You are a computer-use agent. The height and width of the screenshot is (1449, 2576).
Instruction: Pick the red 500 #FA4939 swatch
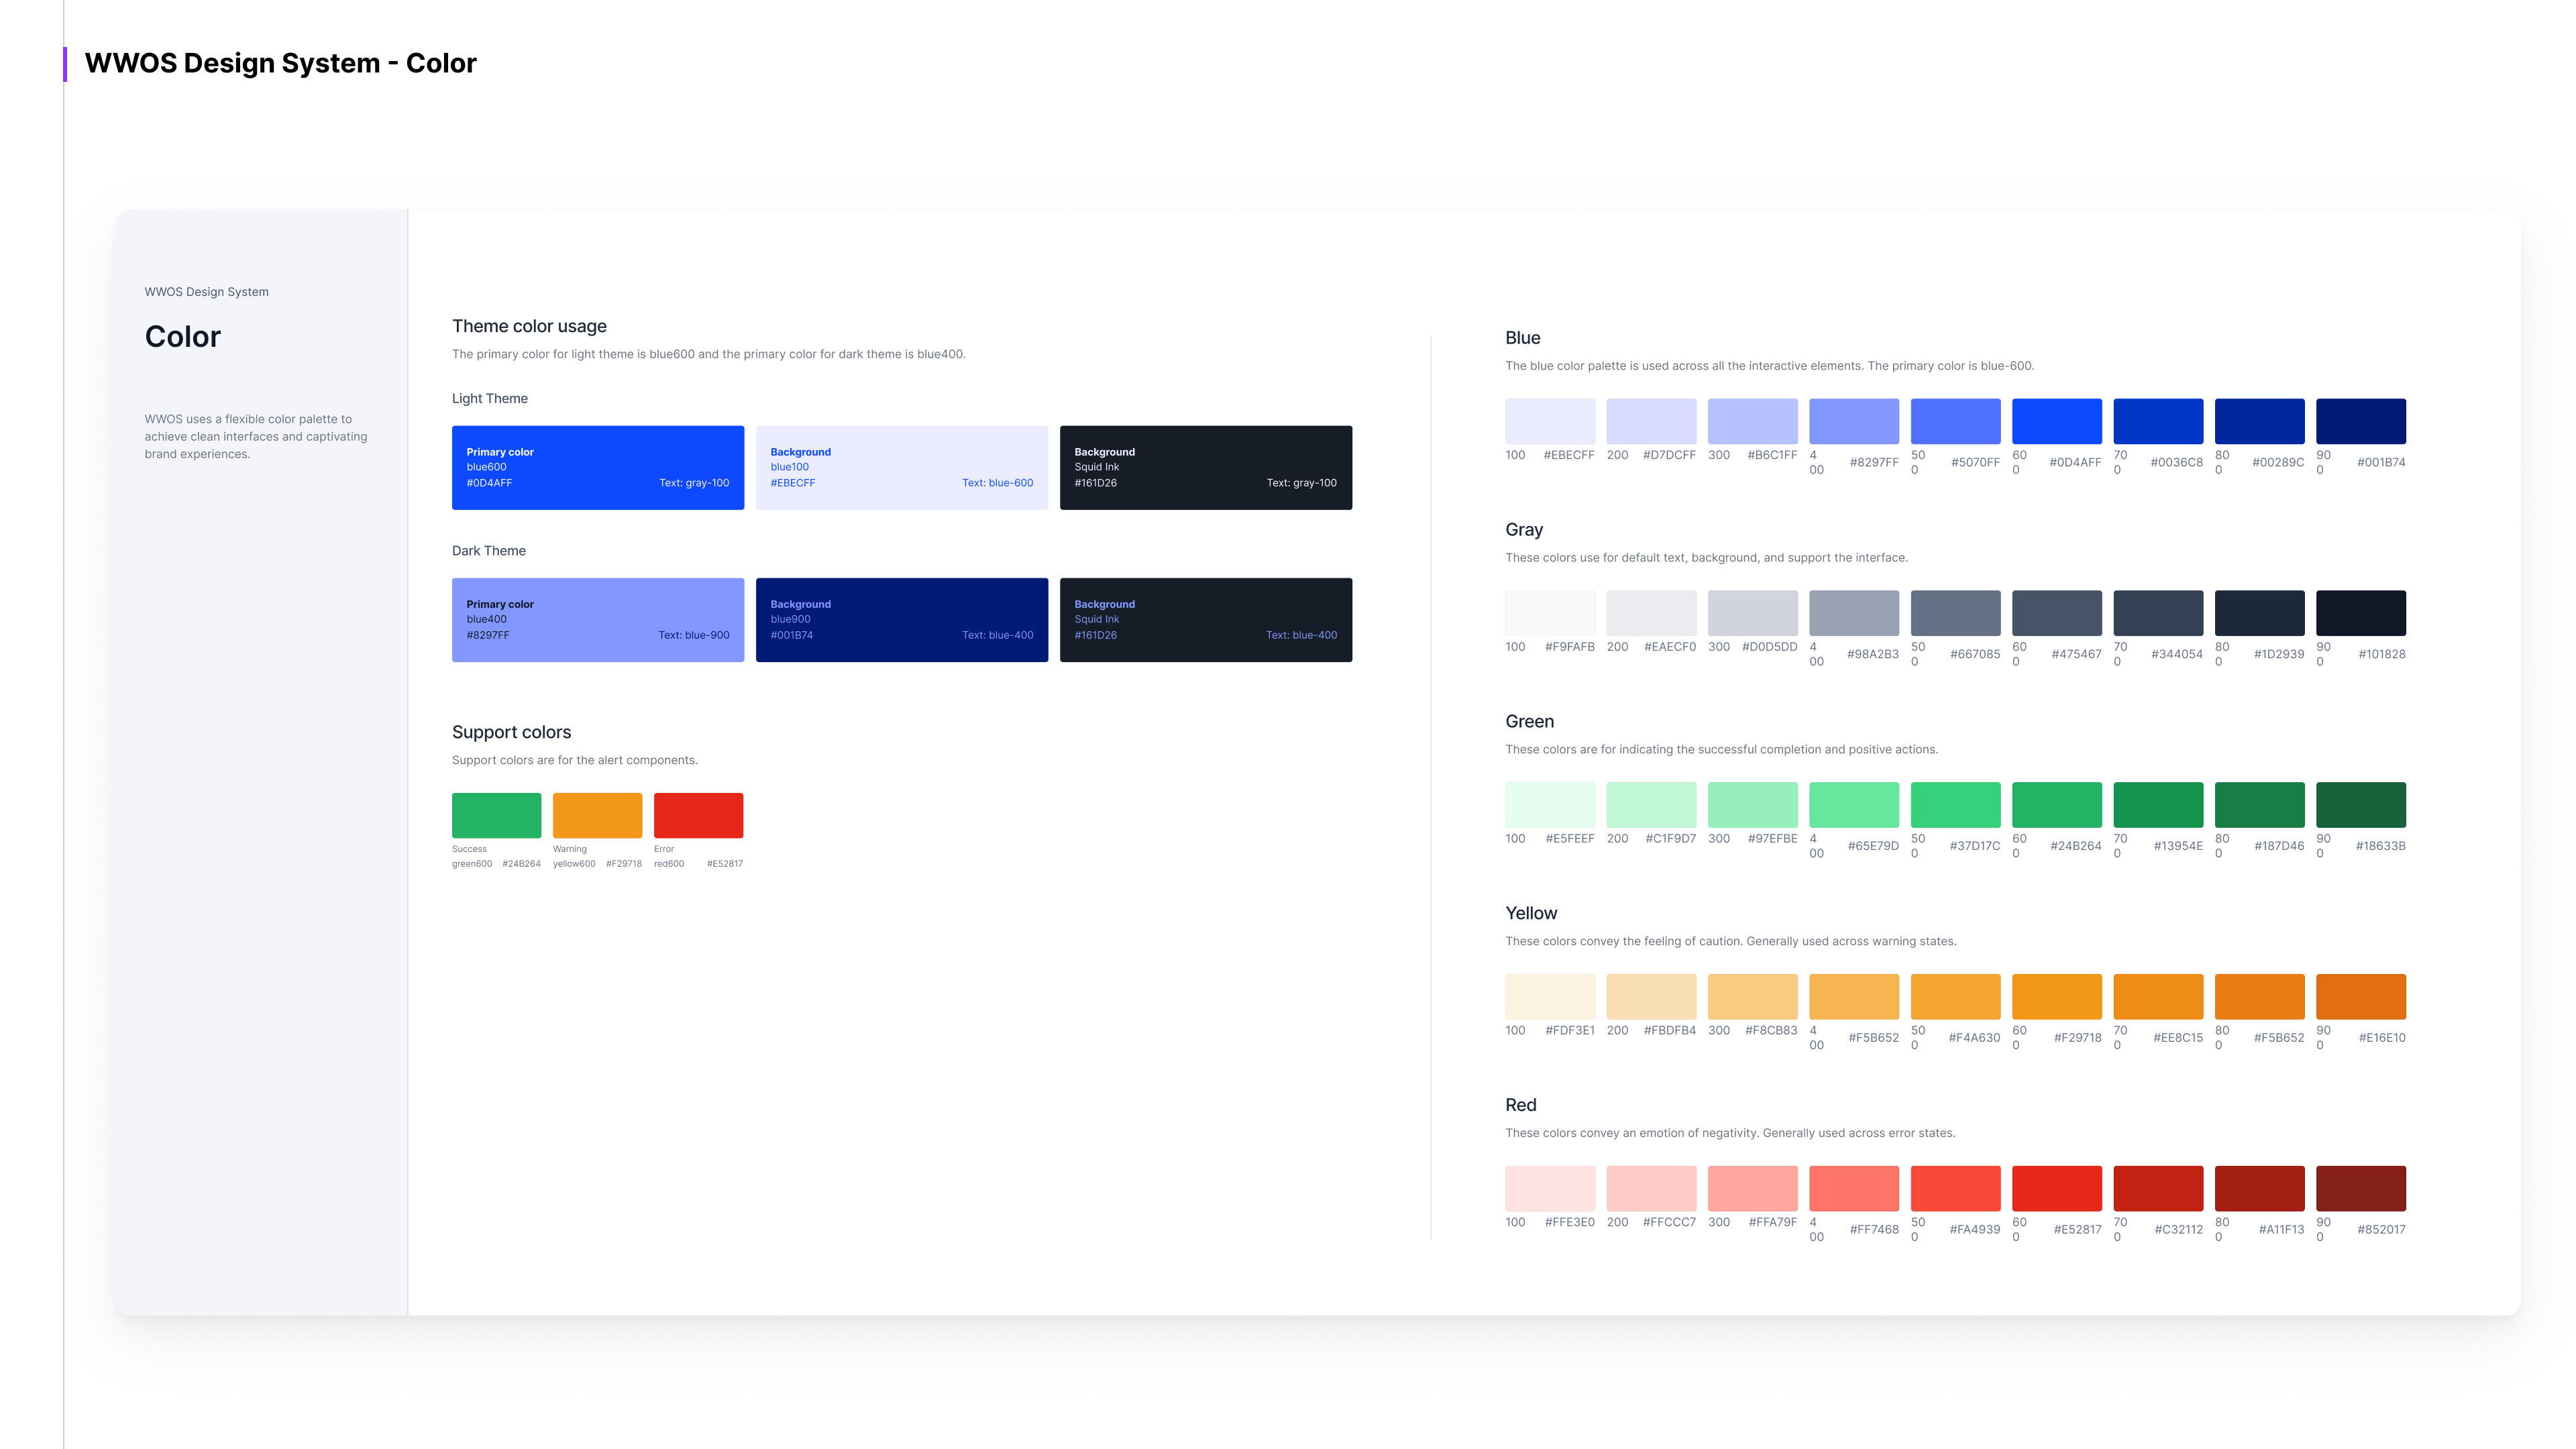coord(1955,1188)
